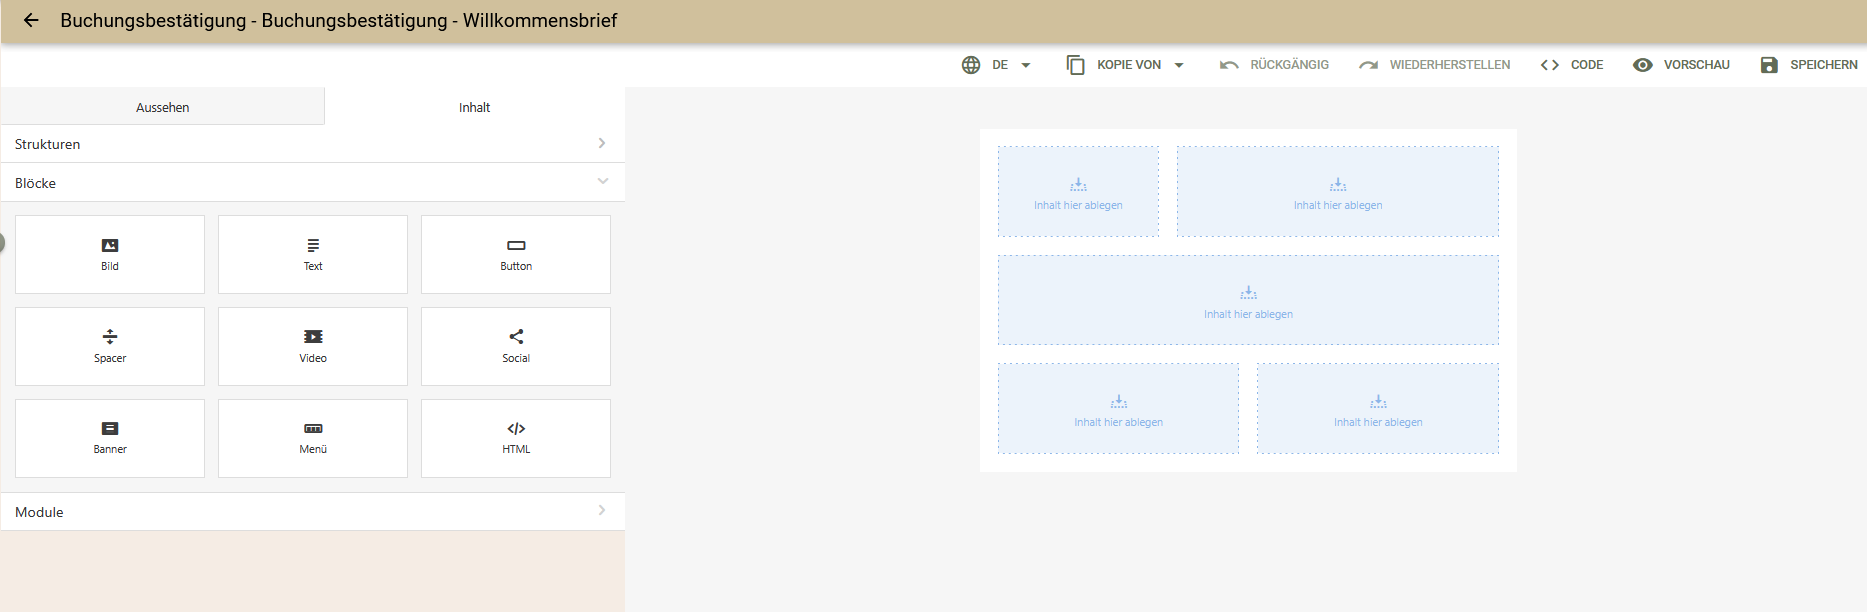Click the VORSCHAU text
This screenshot has width=1867, height=612.
[x=1697, y=65]
